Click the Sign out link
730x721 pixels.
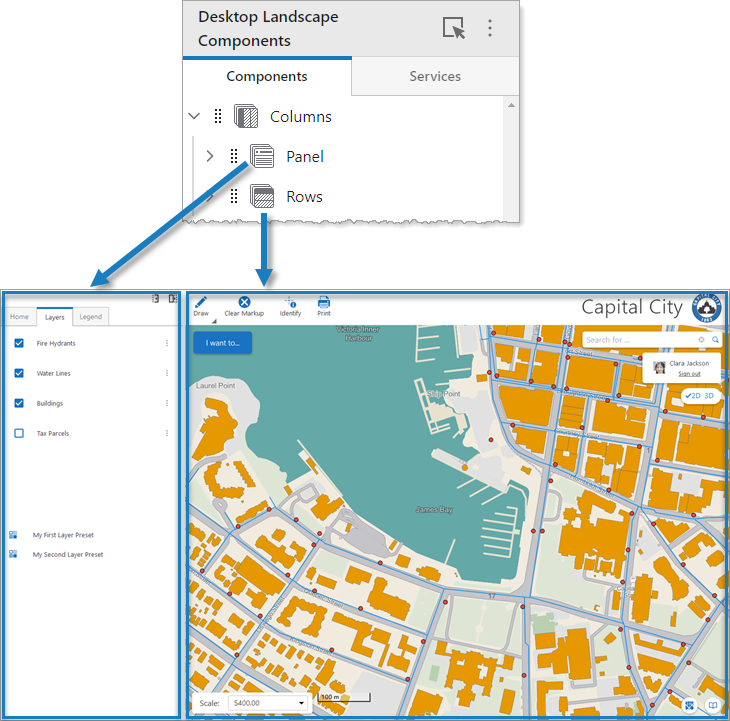[689, 374]
